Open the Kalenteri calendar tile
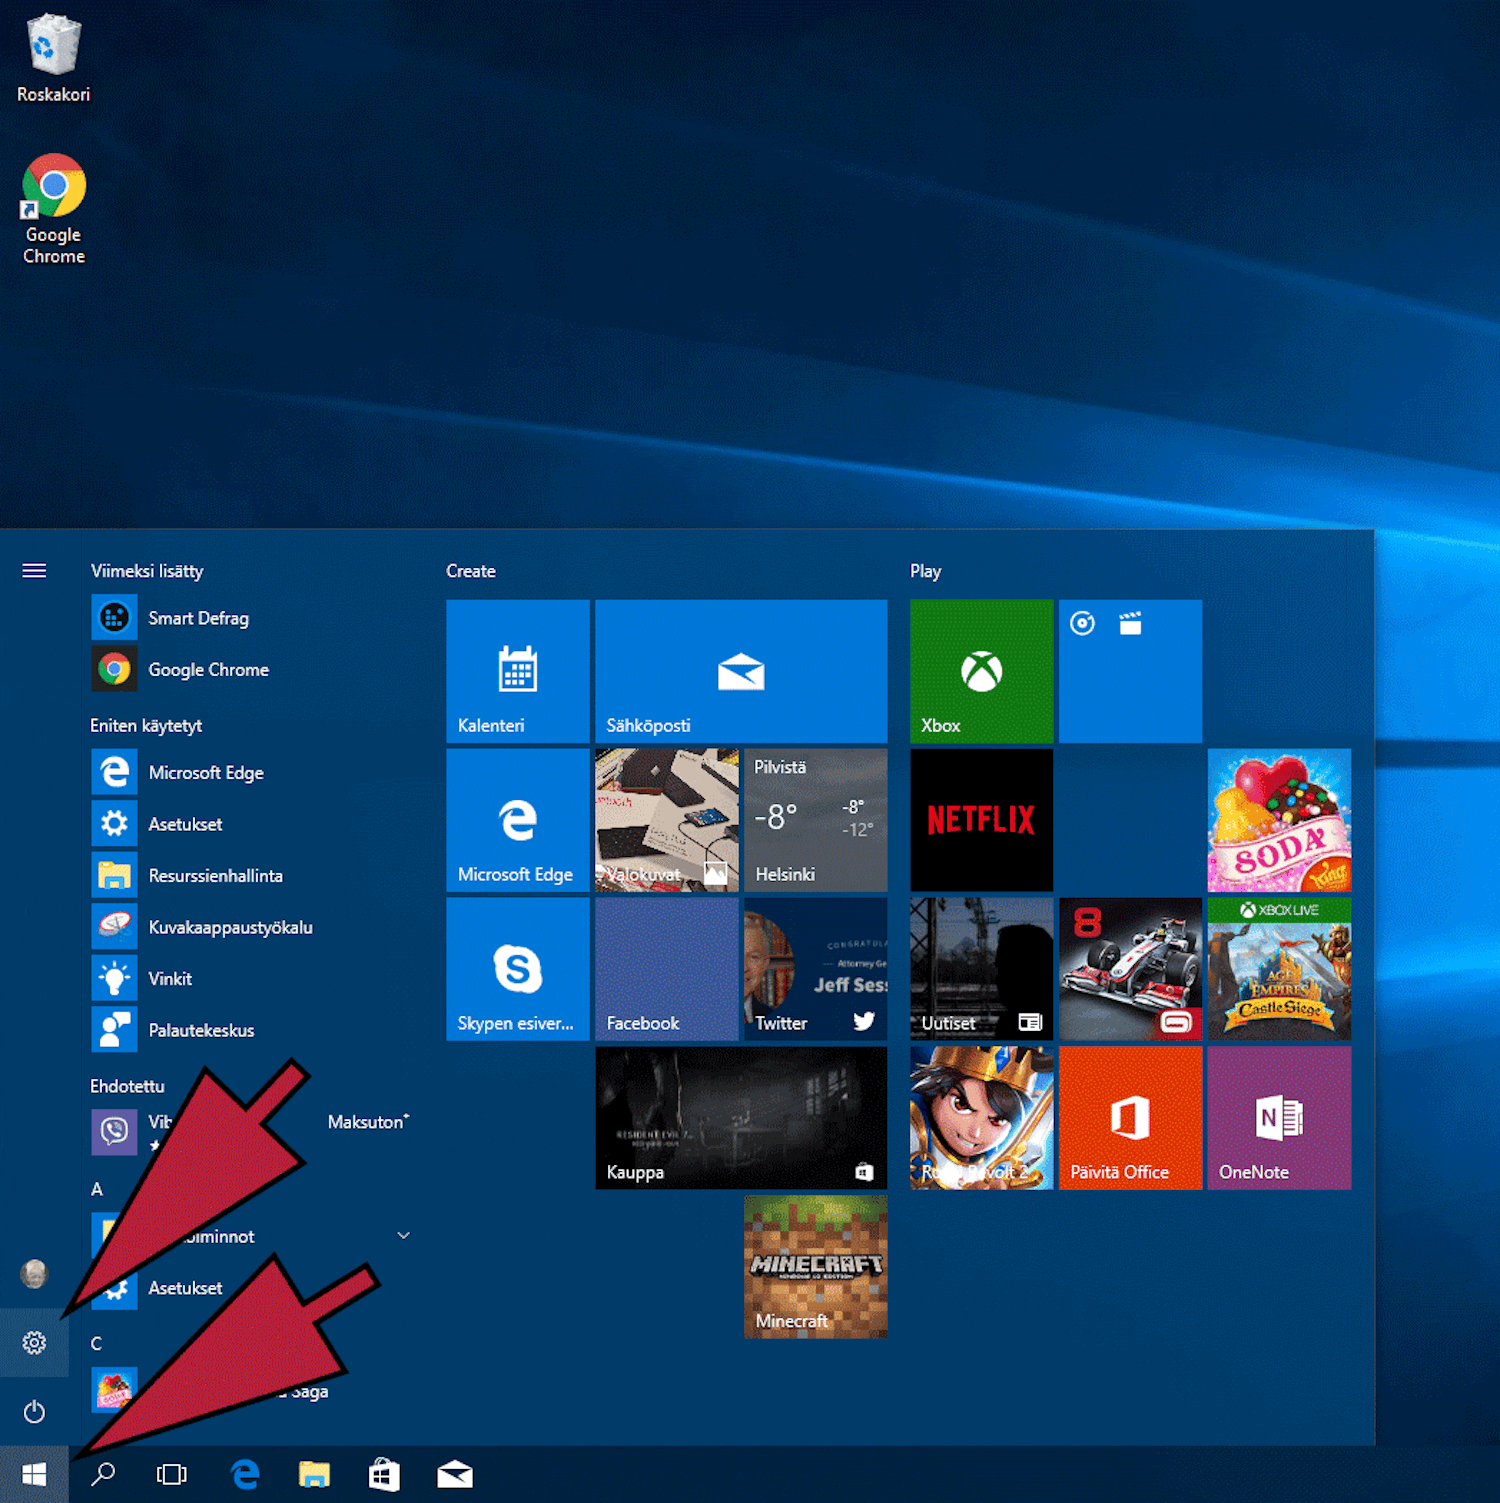 [x=517, y=671]
